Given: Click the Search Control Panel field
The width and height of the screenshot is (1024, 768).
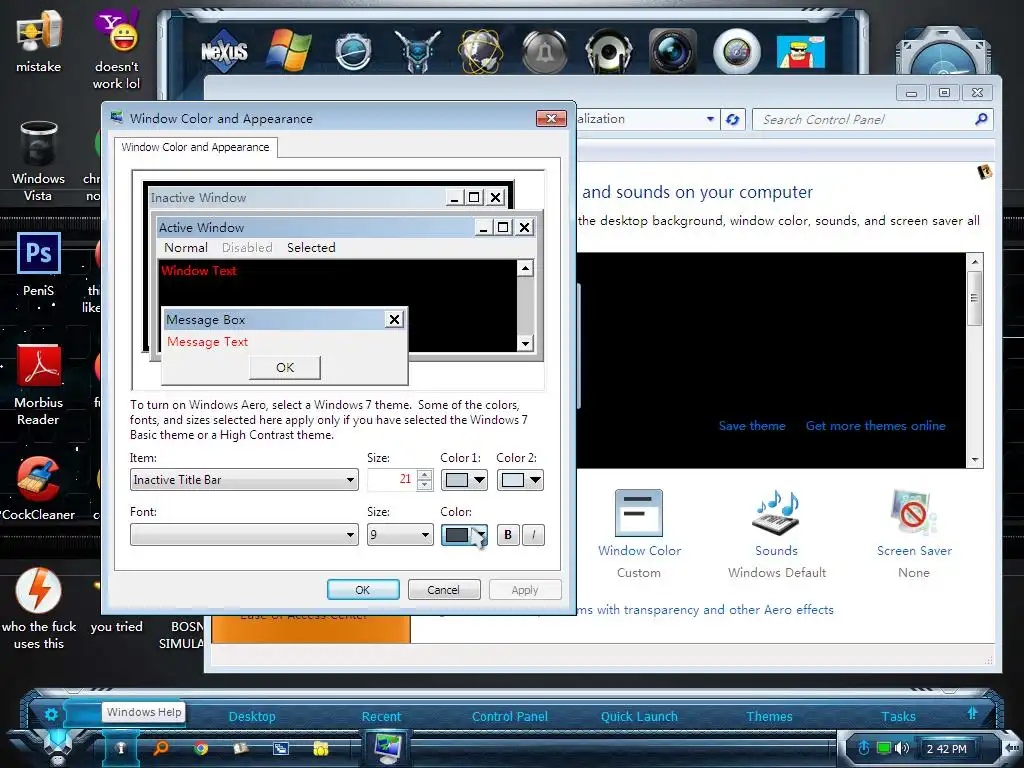Looking at the screenshot, I should pos(863,120).
